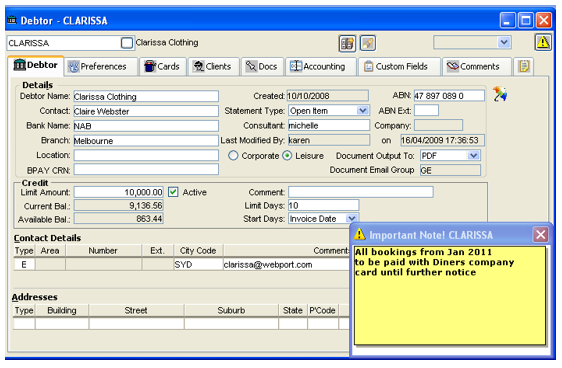Image resolution: width=562 pixels, height=368 pixels.
Task: Click the Last Modified By karen field
Action: click(329, 140)
